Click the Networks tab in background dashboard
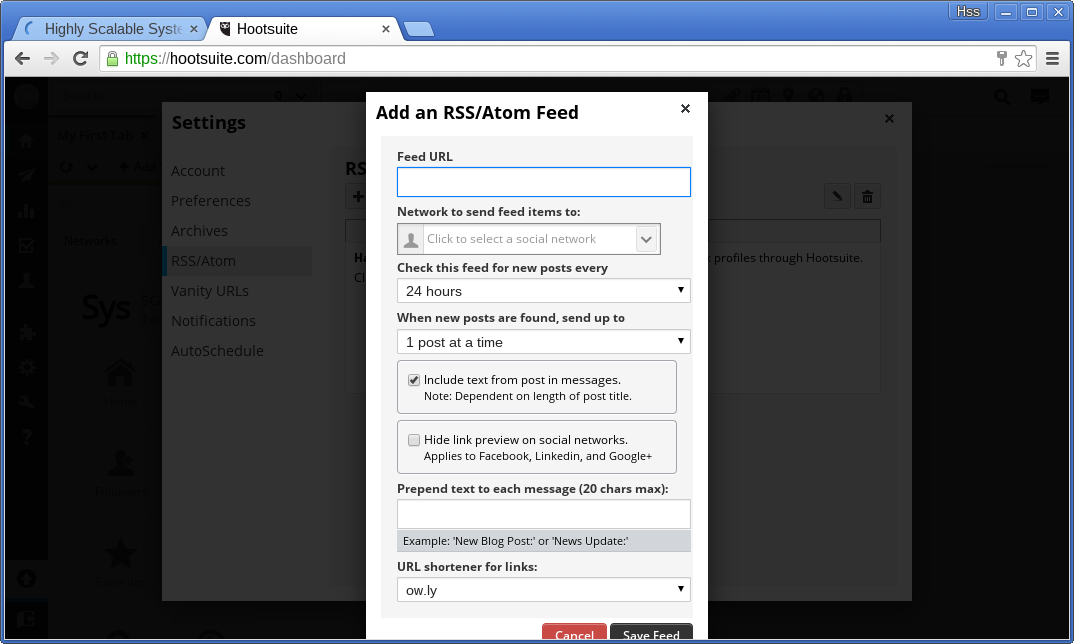1074x644 pixels. pos(90,240)
